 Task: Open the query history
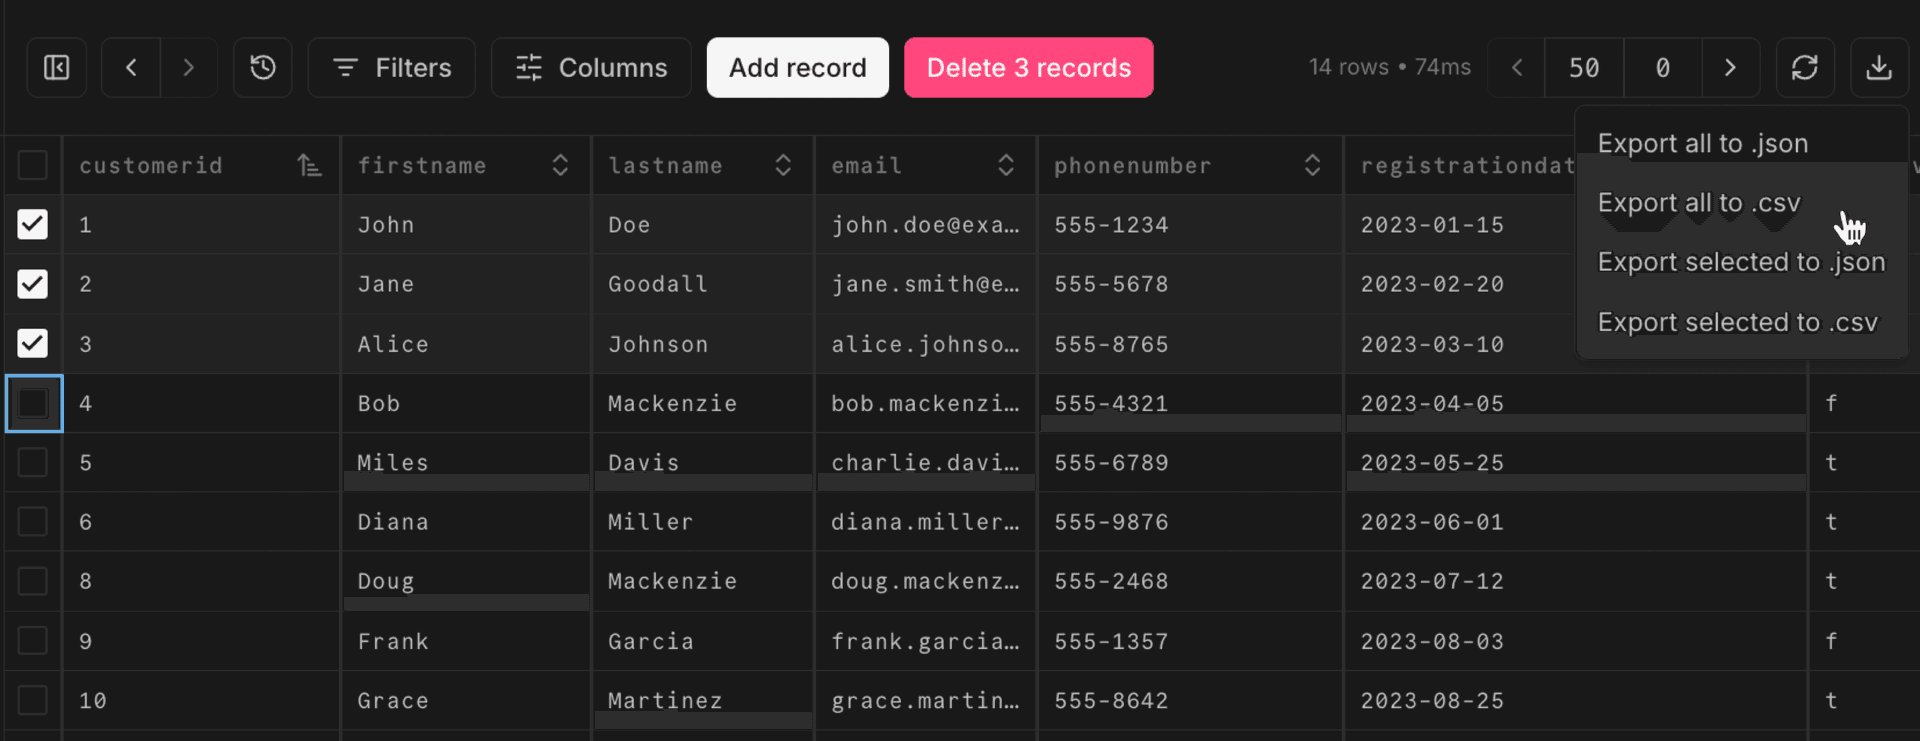click(262, 67)
